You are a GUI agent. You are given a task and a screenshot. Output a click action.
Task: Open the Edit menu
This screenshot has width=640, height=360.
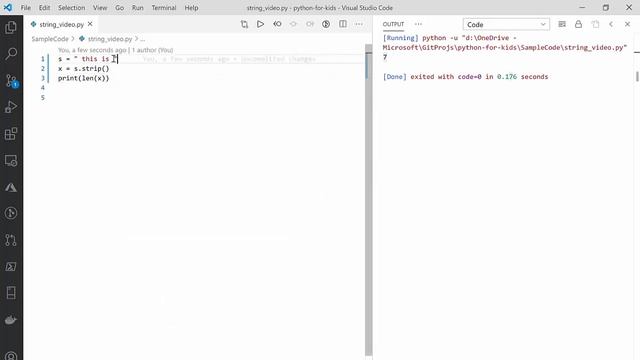[44, 8]
